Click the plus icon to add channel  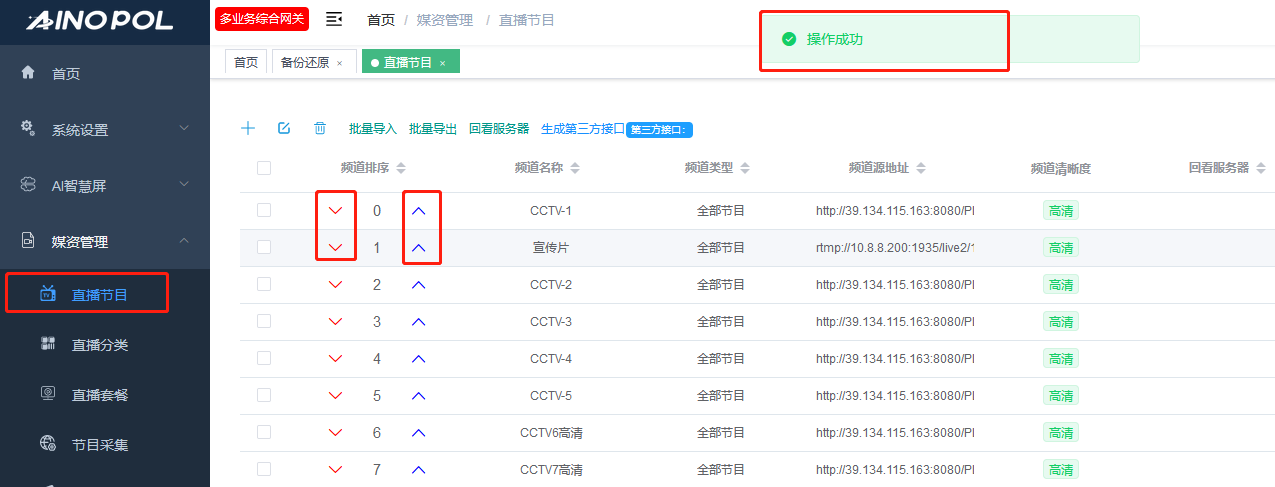coord(248,128)
